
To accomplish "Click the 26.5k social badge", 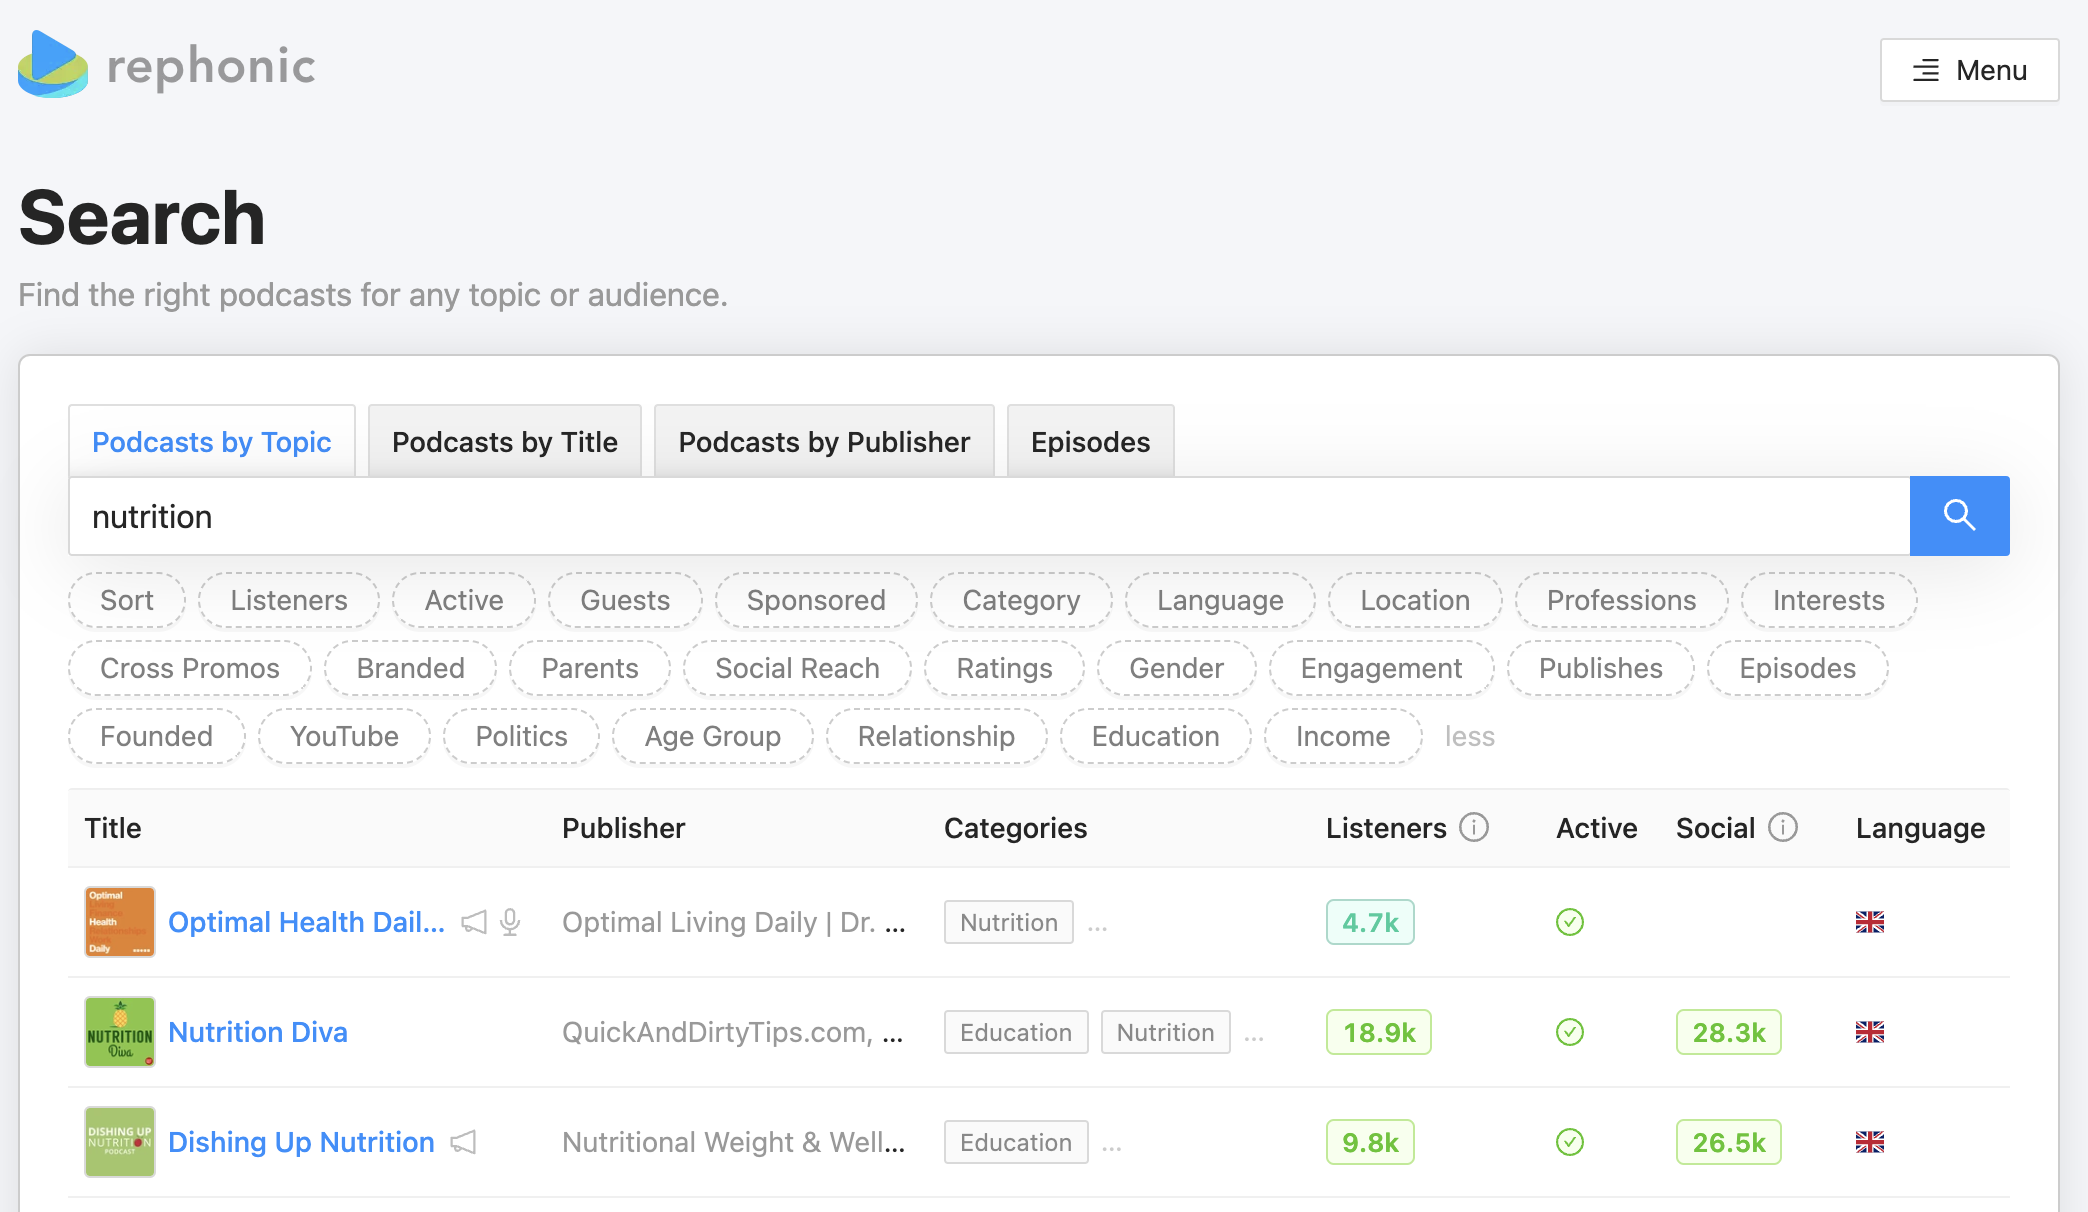I will coord(1729,1142).
